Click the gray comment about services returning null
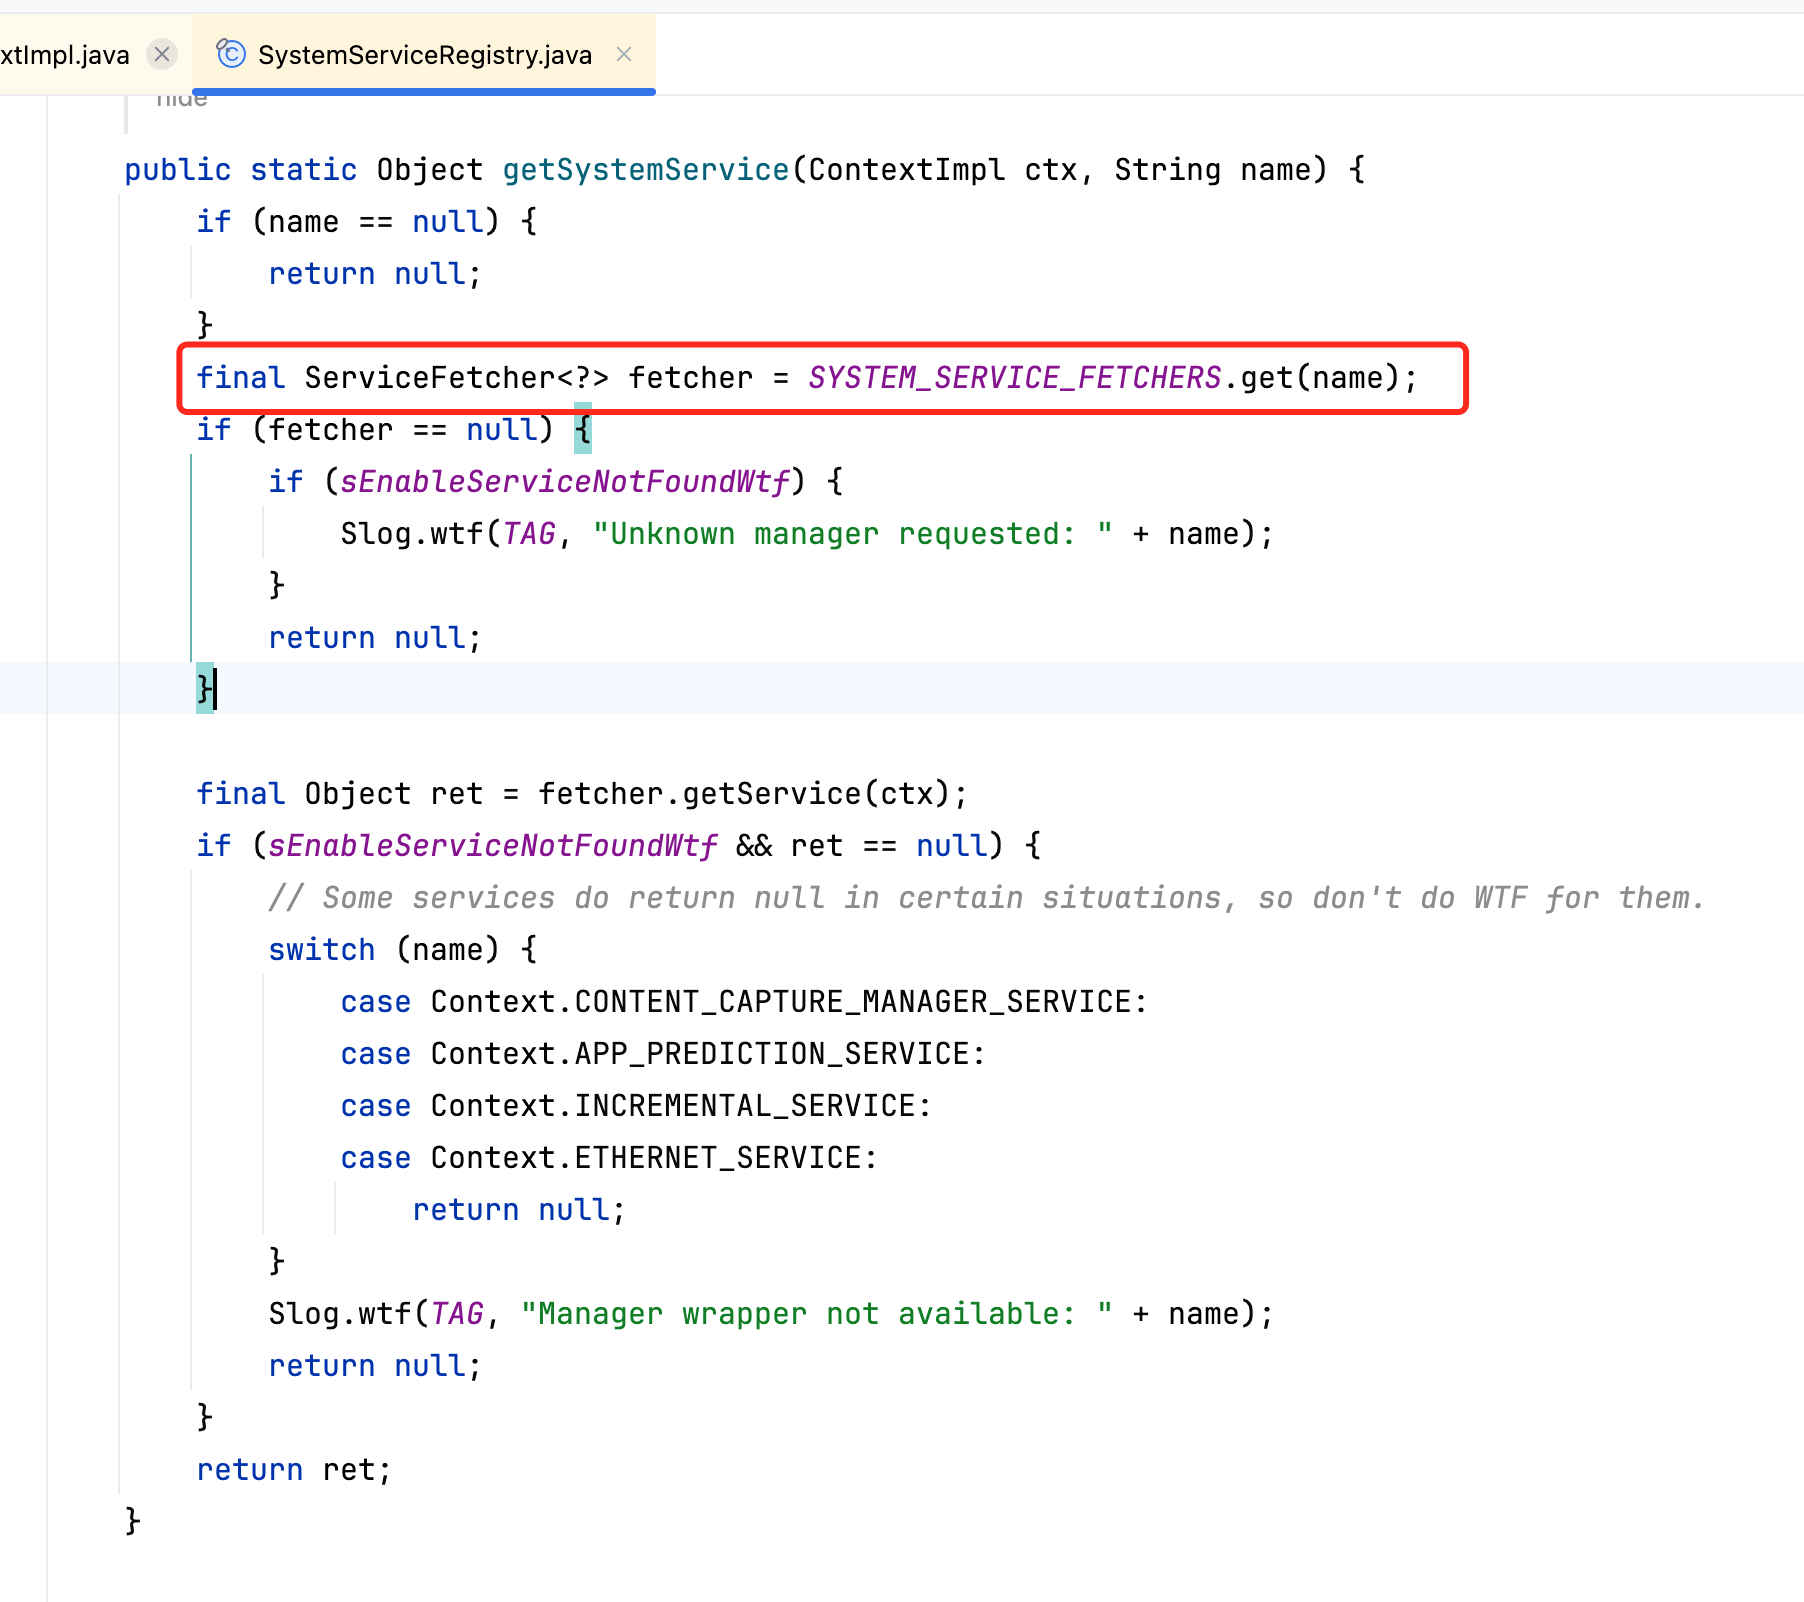 tap(985, 898)
